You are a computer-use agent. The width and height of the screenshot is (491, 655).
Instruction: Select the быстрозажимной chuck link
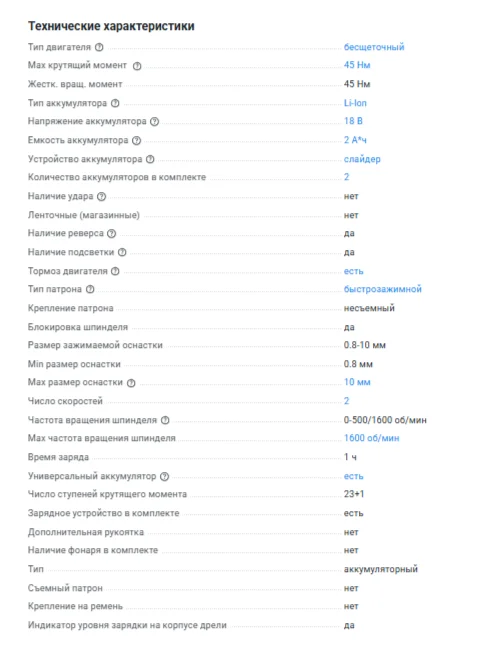point(382,289)
